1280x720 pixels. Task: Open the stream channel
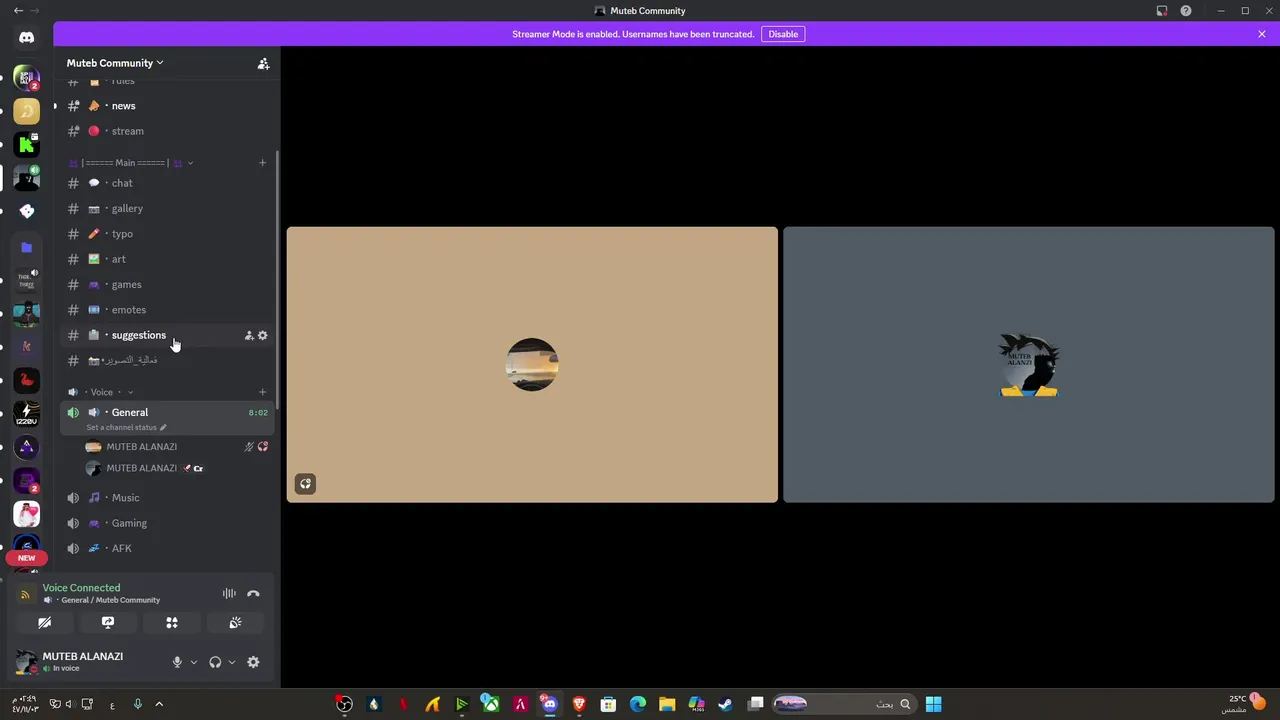[x=167, y=131]
